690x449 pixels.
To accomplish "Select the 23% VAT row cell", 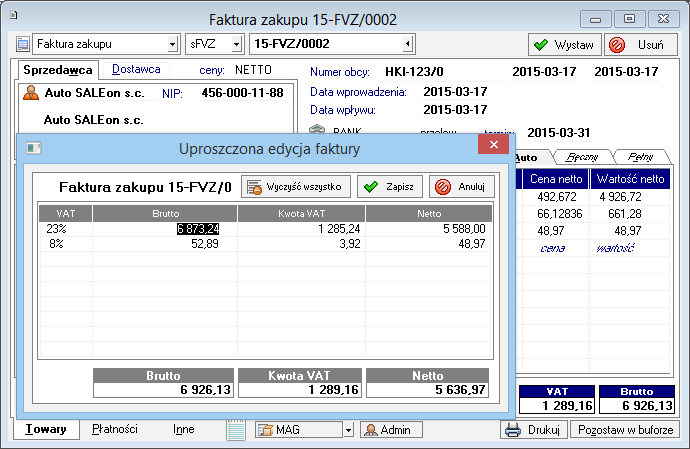I will pos(66,229).
